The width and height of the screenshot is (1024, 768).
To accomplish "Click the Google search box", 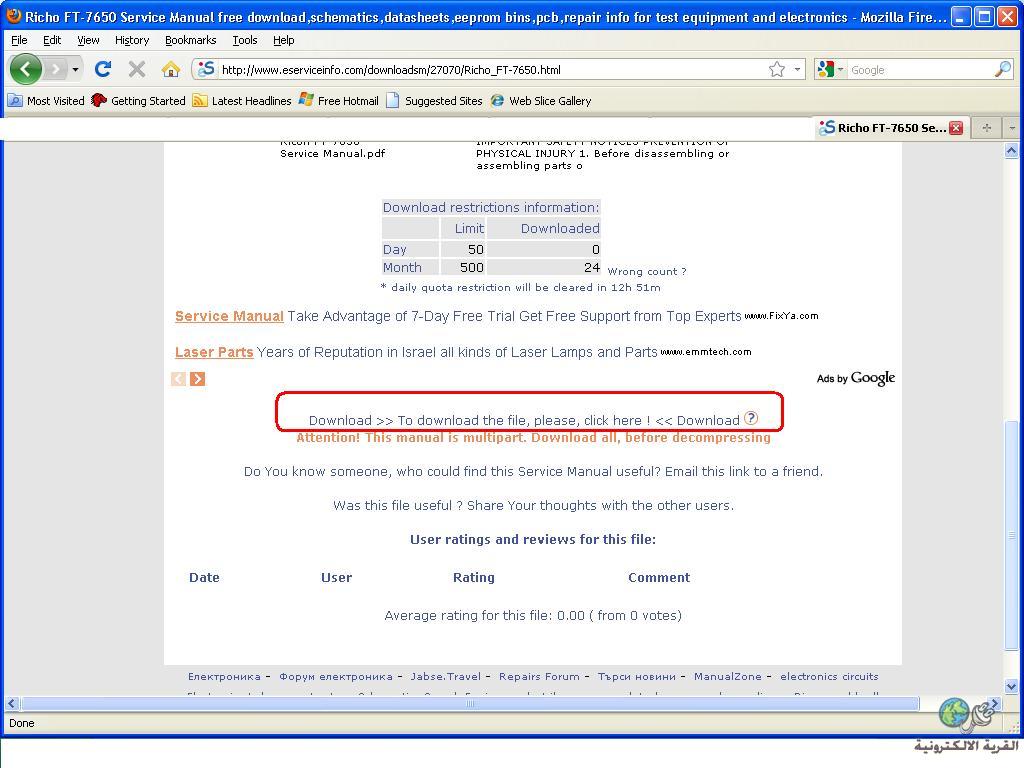I will [921, 70].
